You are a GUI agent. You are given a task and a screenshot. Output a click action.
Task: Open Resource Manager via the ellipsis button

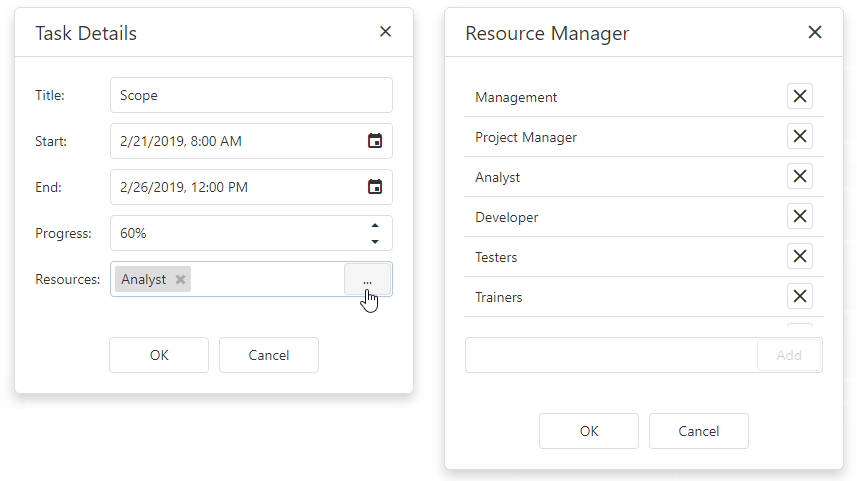[367, 280]
